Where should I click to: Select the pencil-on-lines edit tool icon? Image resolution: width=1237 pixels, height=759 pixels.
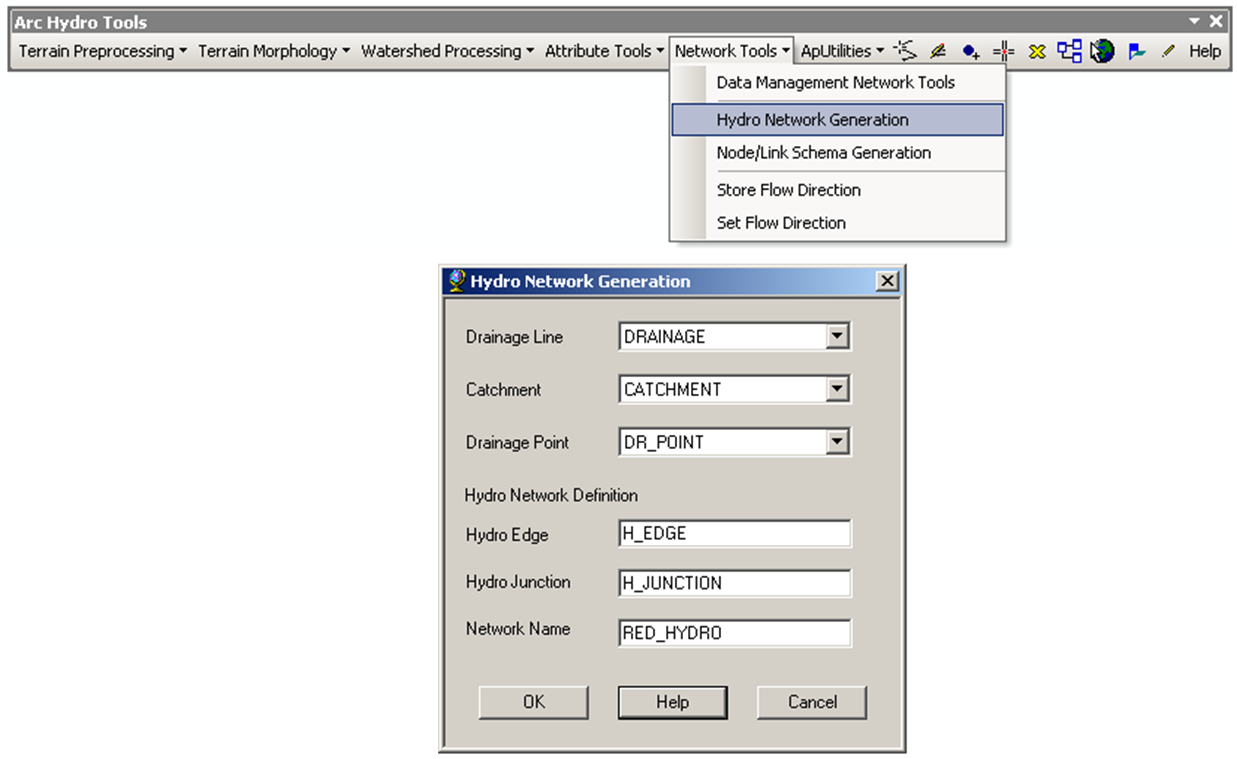click(x=938, y=51)
